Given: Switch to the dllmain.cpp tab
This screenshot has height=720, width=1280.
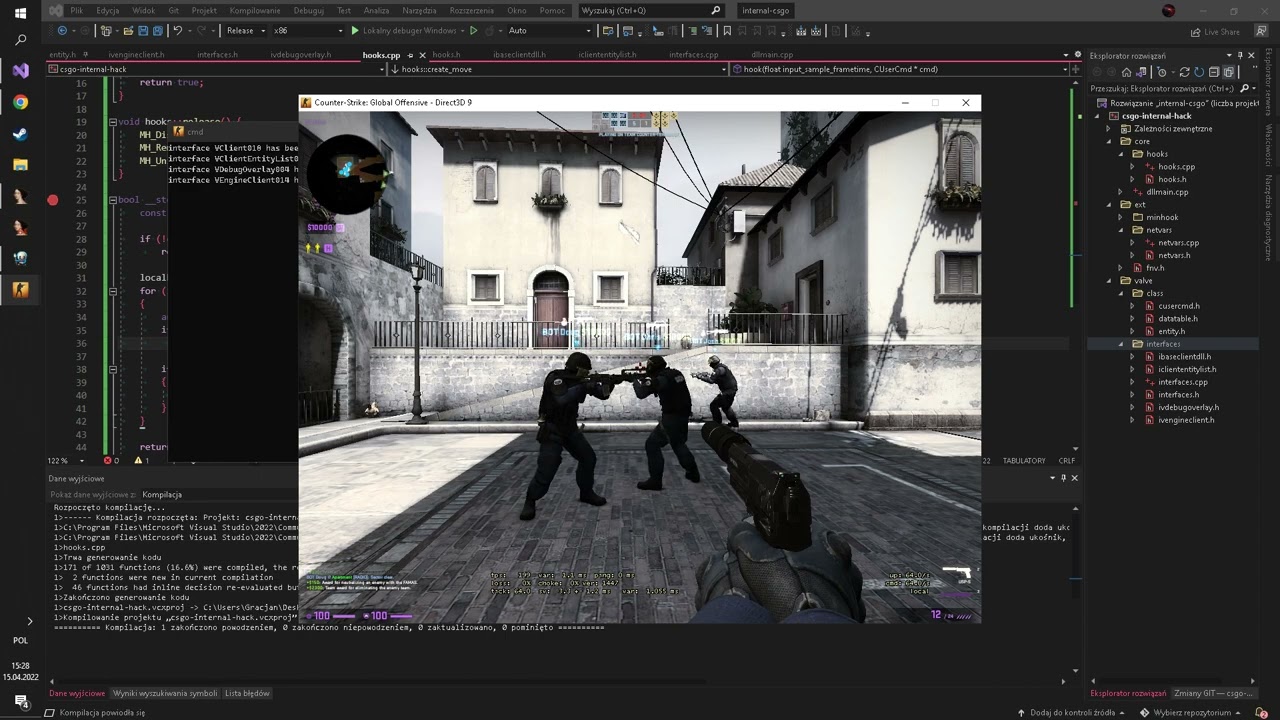Looking at the screenshot, I should (x=772, y=55).
